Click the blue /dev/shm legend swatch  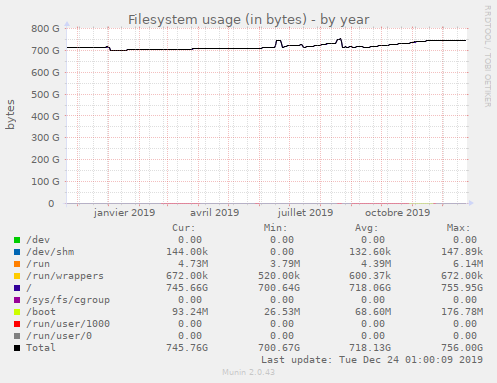coord(17,252)
